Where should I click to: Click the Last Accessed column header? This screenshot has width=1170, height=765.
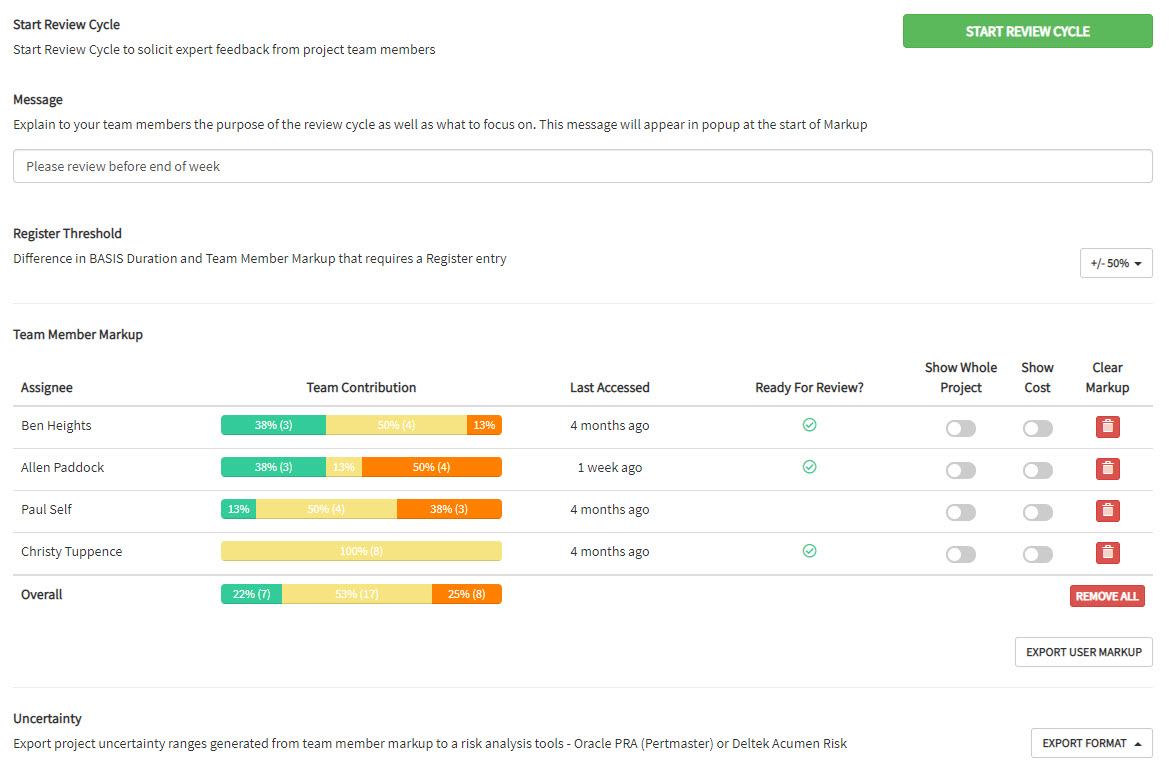pos(609,387)
